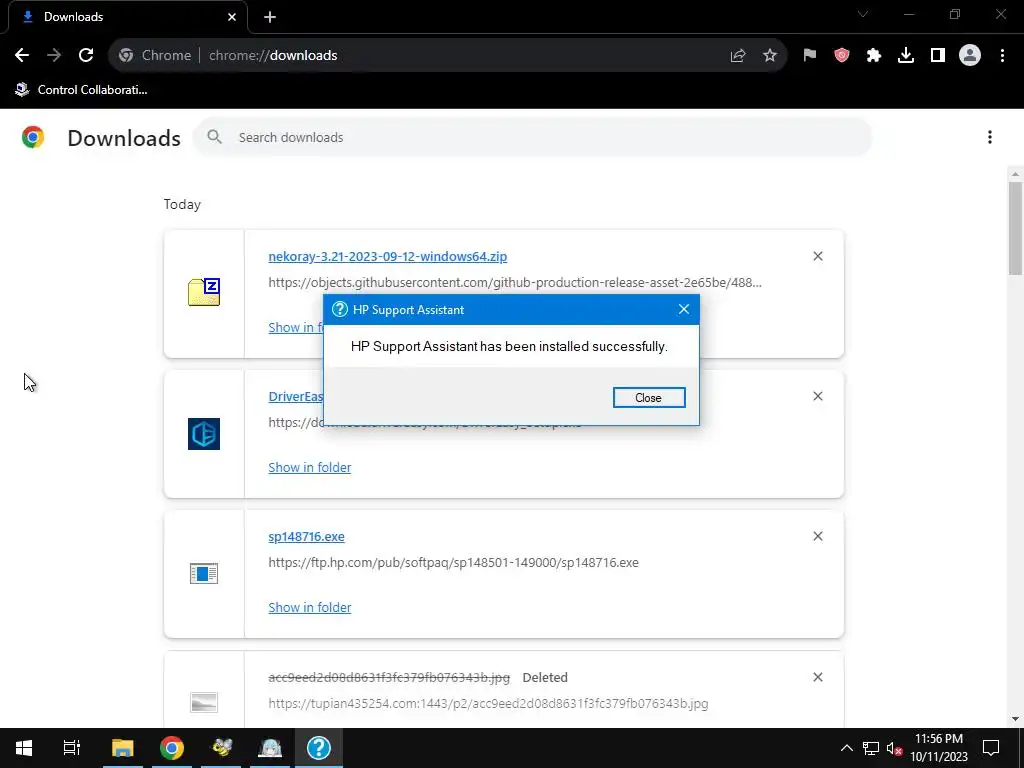Screen dimensions: 1024x768
Task: Open the anime character app on taskbar
Action: [x=270, y=748]
